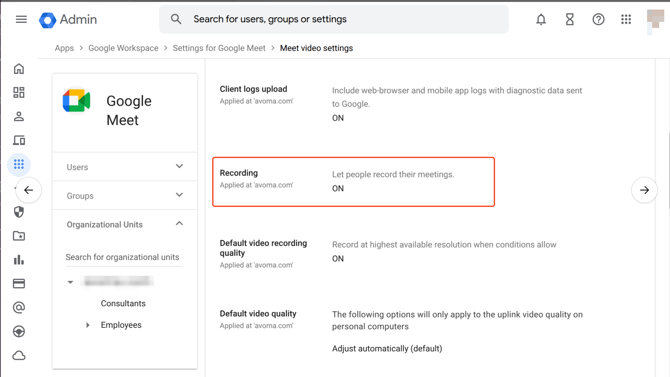Screen dimensions: 670x377
Task: Click ON value under Client logs upload
Action: pos(338,118)
